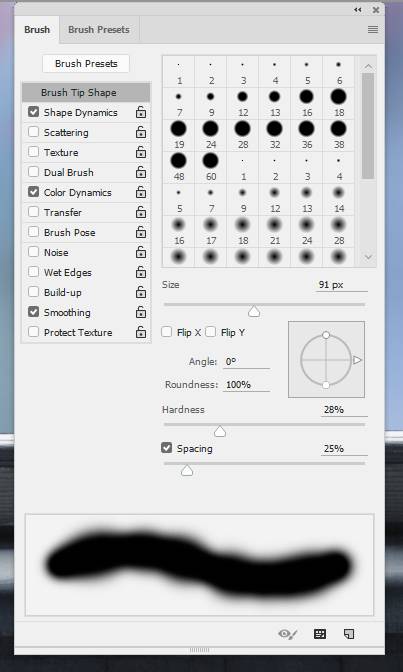This screenshot has height=672, width=403.
Task: Click the lock icon beside Shape Dynamics
Action: click(141, 113)
